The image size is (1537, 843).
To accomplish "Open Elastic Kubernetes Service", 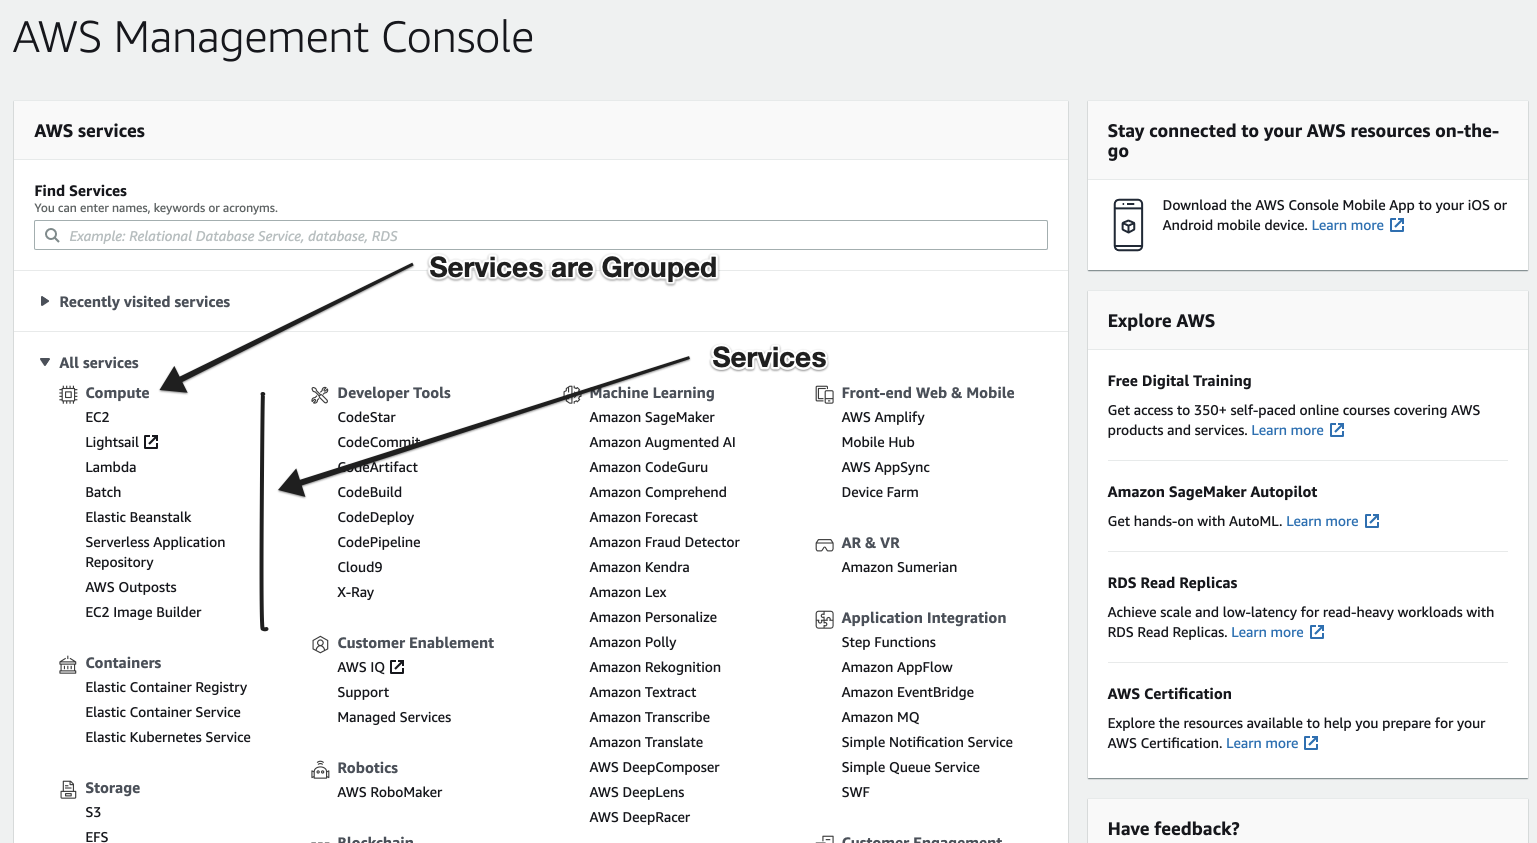I will 168,737.
